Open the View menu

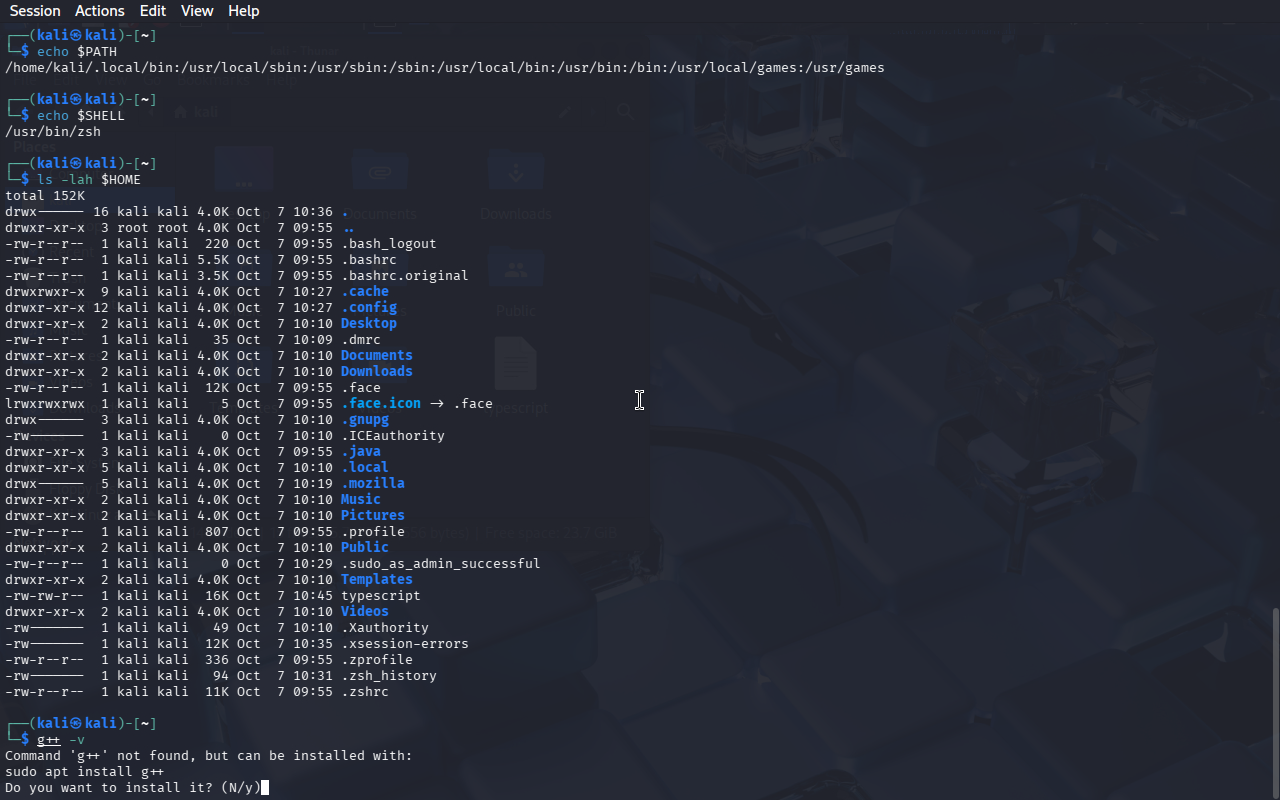(197, 11)
